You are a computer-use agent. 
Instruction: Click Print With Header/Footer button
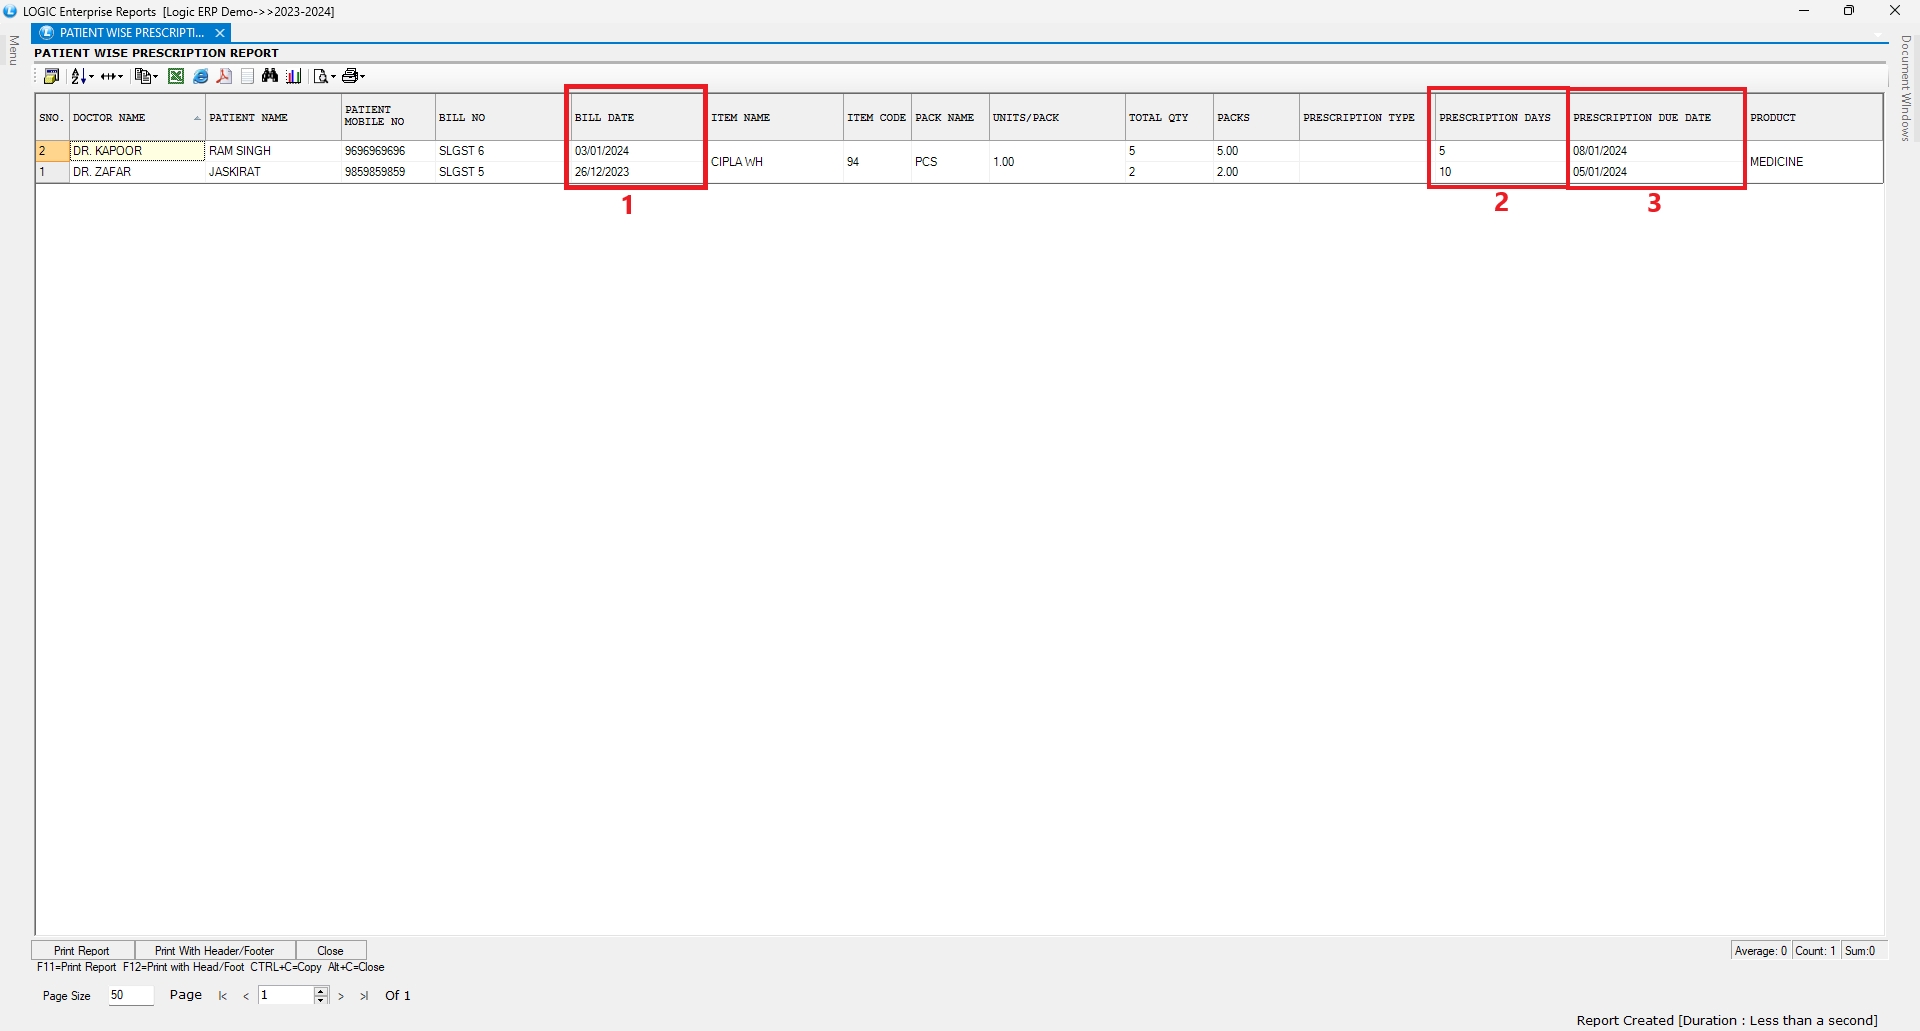pos(214,950)
